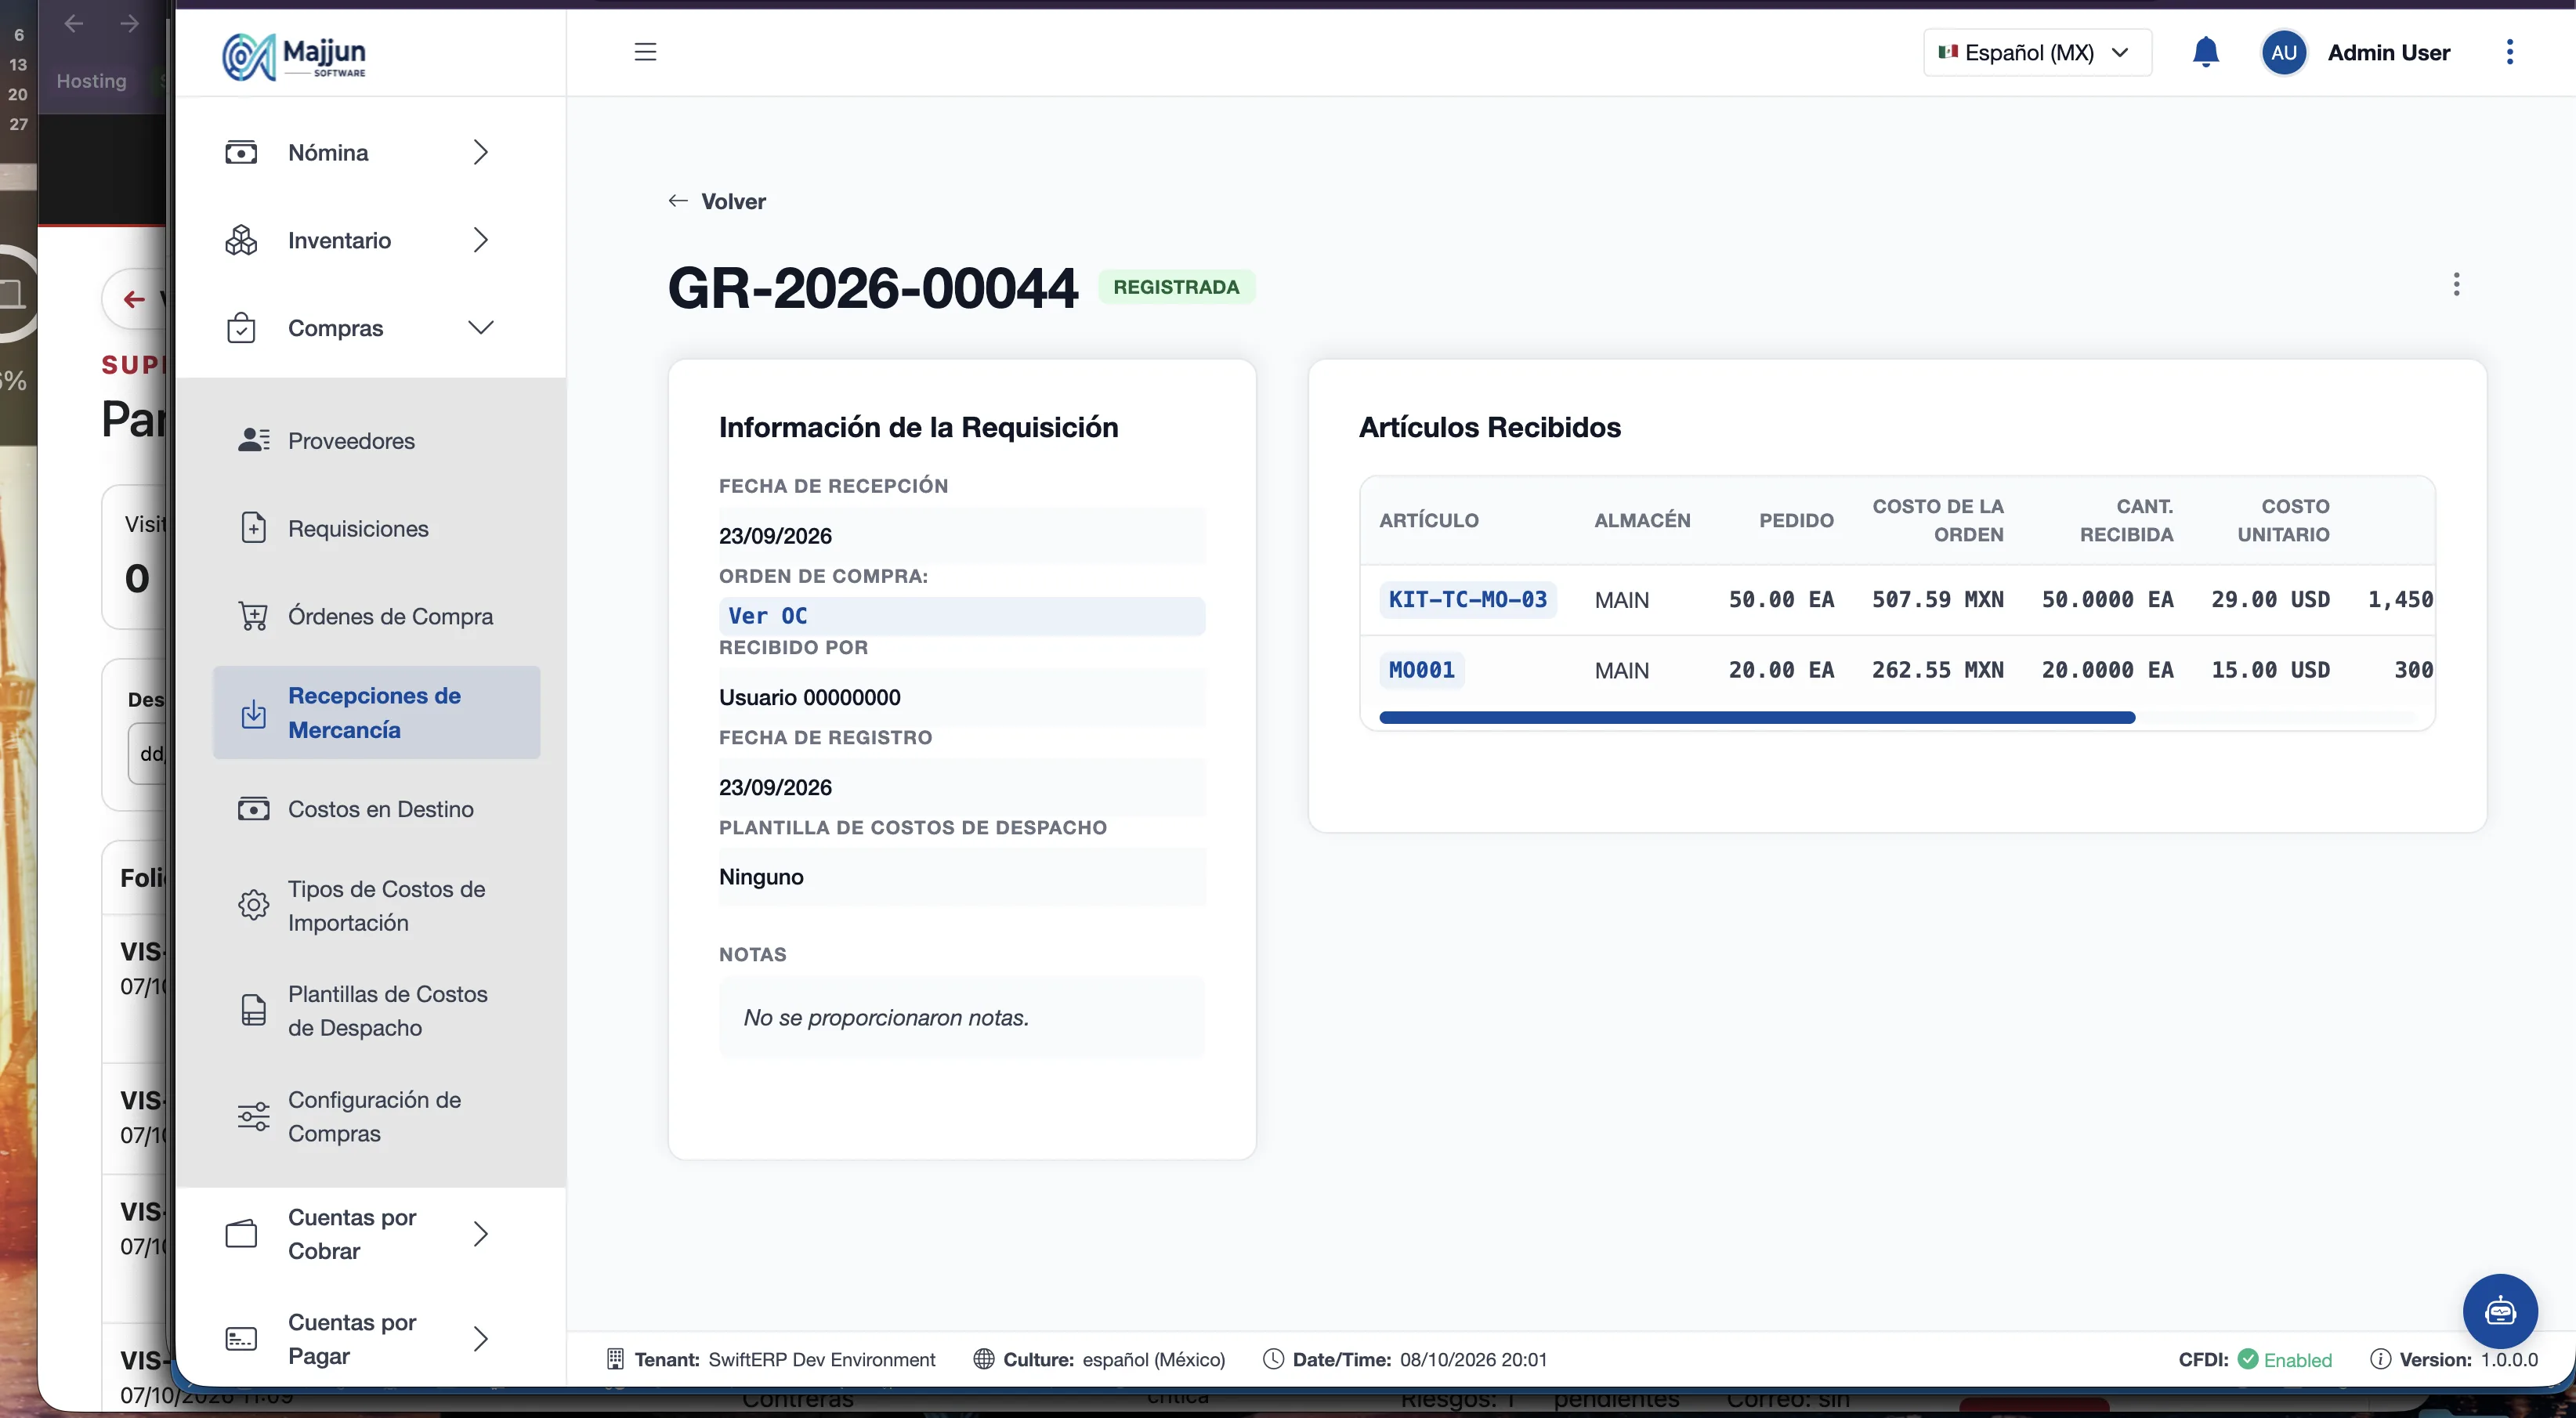Image resolution: width=2576 pixels, height=1418 pixels.
Task: Open the notifications bell
Action: tap(2205, 52)
